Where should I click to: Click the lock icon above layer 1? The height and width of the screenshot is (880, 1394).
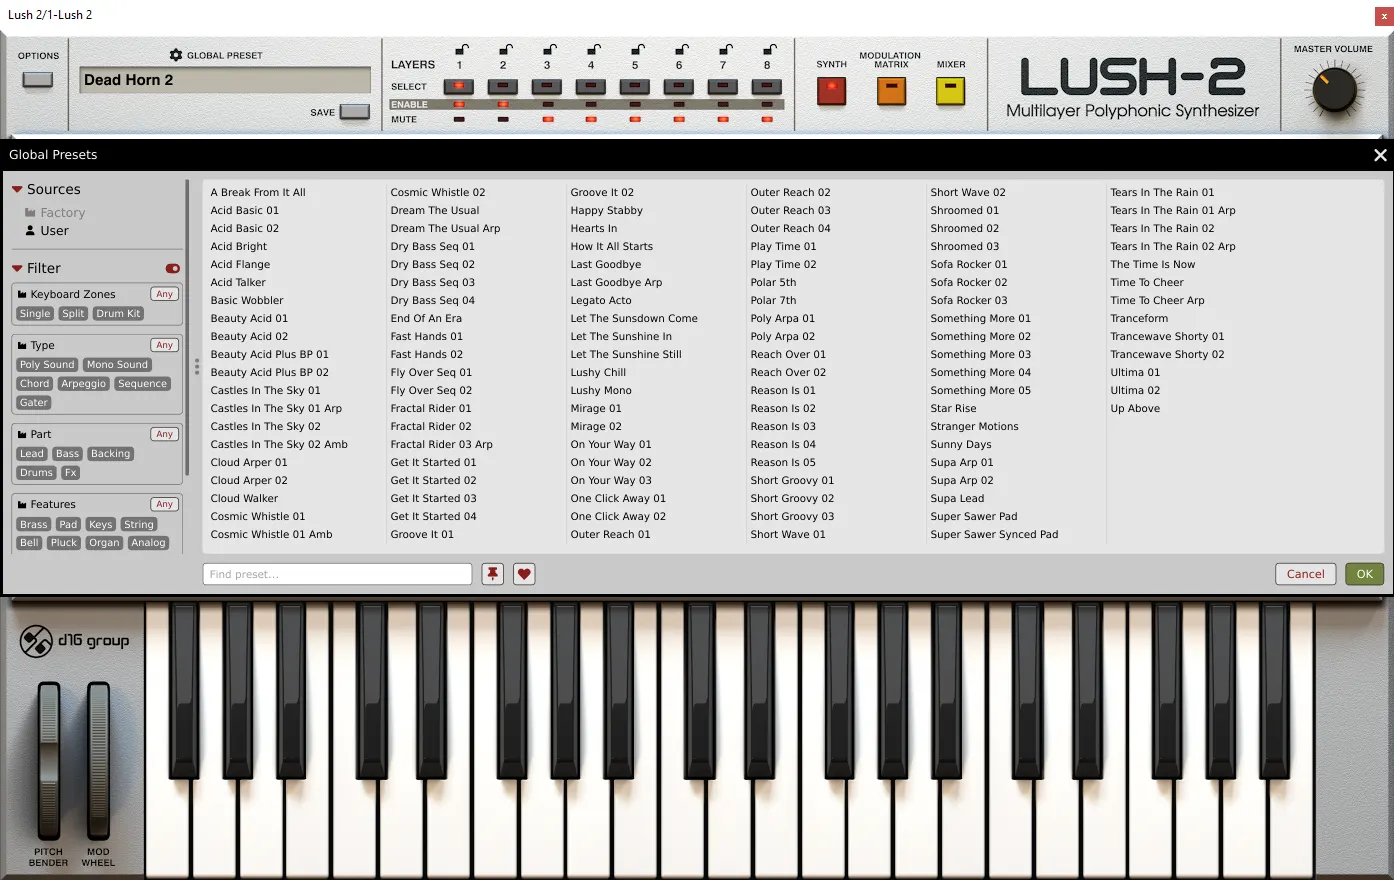pos(461,50)
